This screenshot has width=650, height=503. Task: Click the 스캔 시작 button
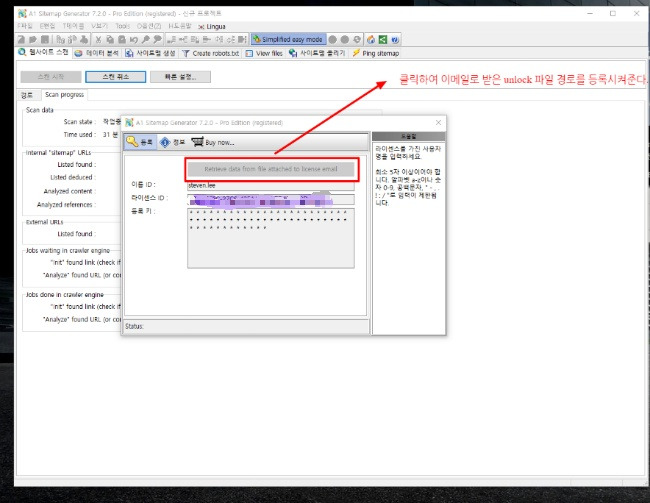tap(51, 77)
